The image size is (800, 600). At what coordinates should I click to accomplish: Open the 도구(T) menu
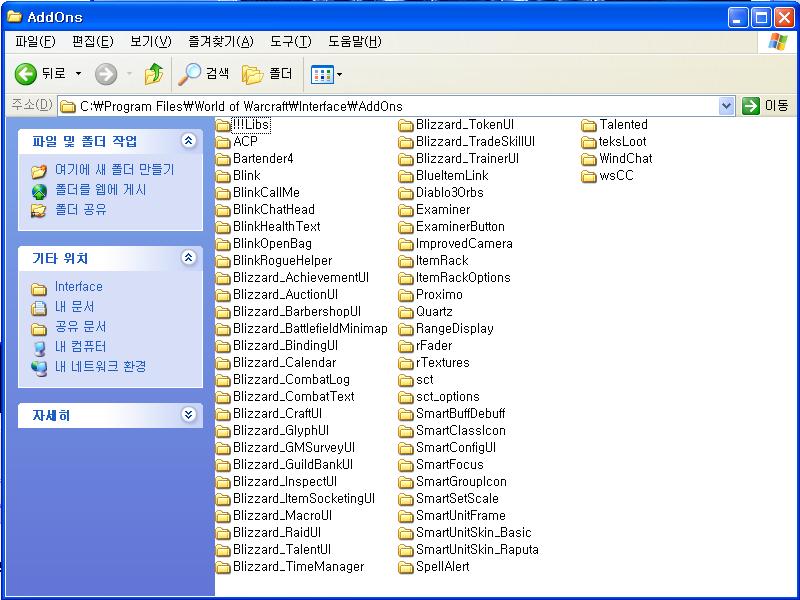(x=290, y=41)
